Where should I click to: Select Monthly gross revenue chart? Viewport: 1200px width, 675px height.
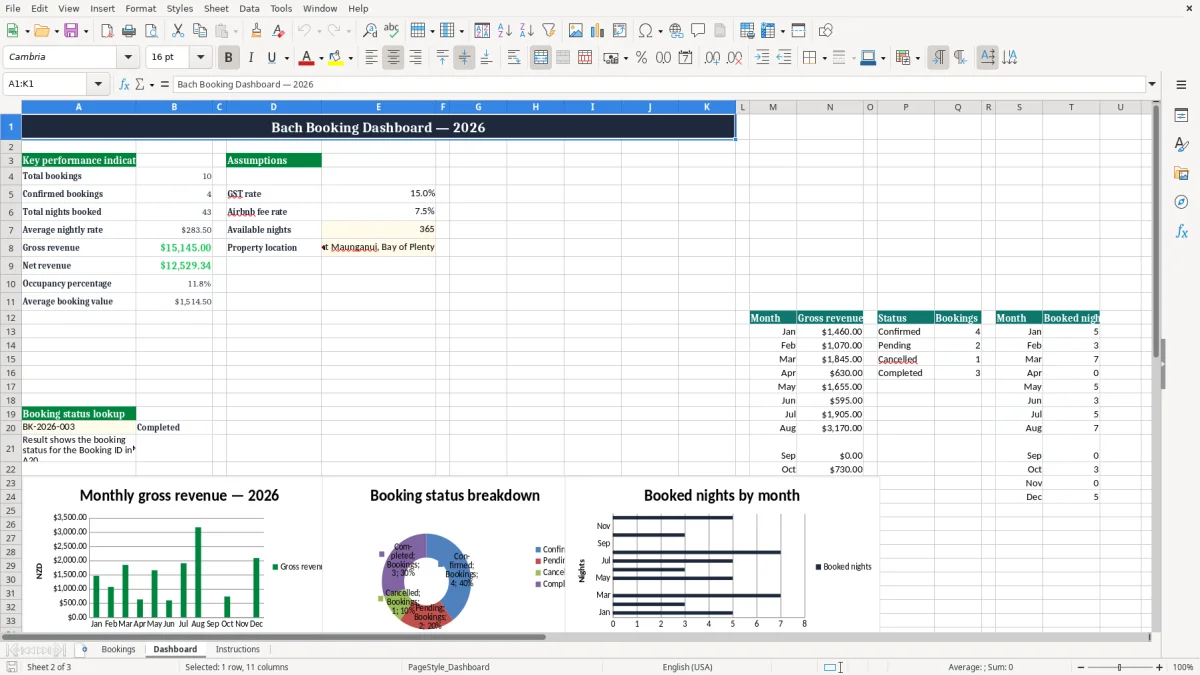[x=172, y=555]
